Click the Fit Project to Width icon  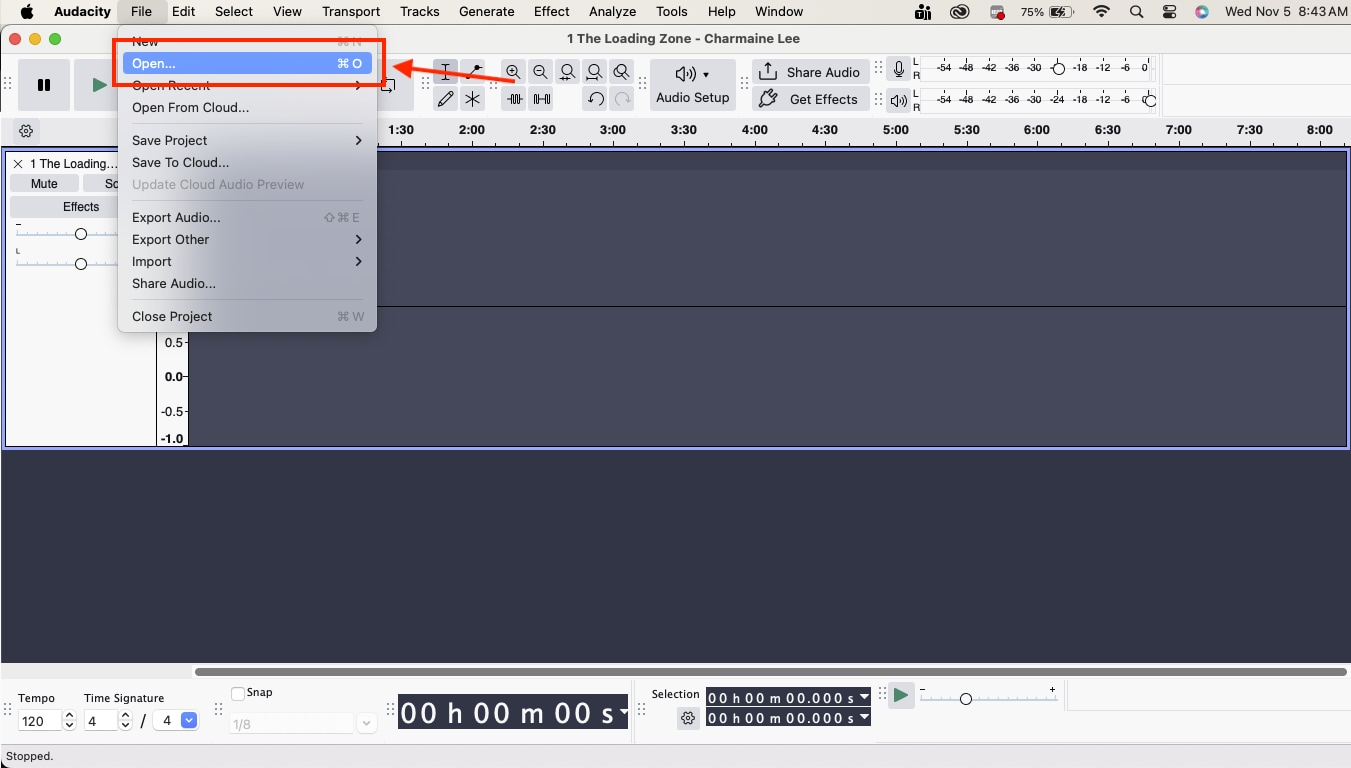594,72
